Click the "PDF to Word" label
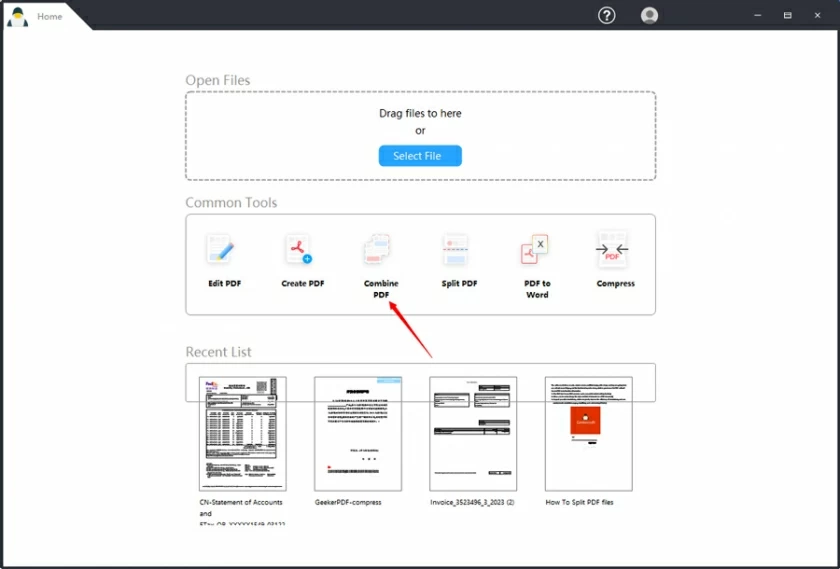 pos(537,289)
